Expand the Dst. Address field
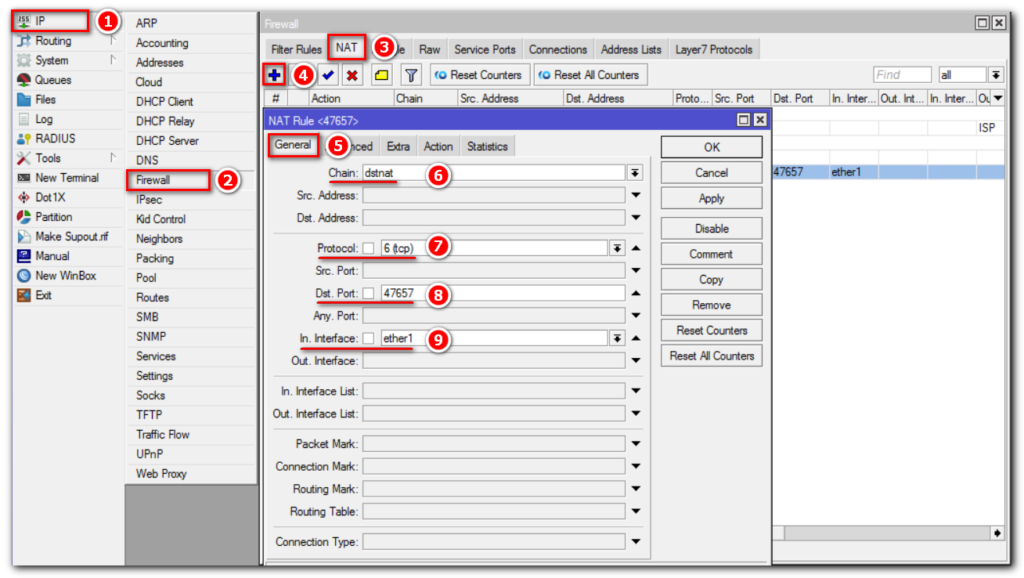 tap(636, 217)
